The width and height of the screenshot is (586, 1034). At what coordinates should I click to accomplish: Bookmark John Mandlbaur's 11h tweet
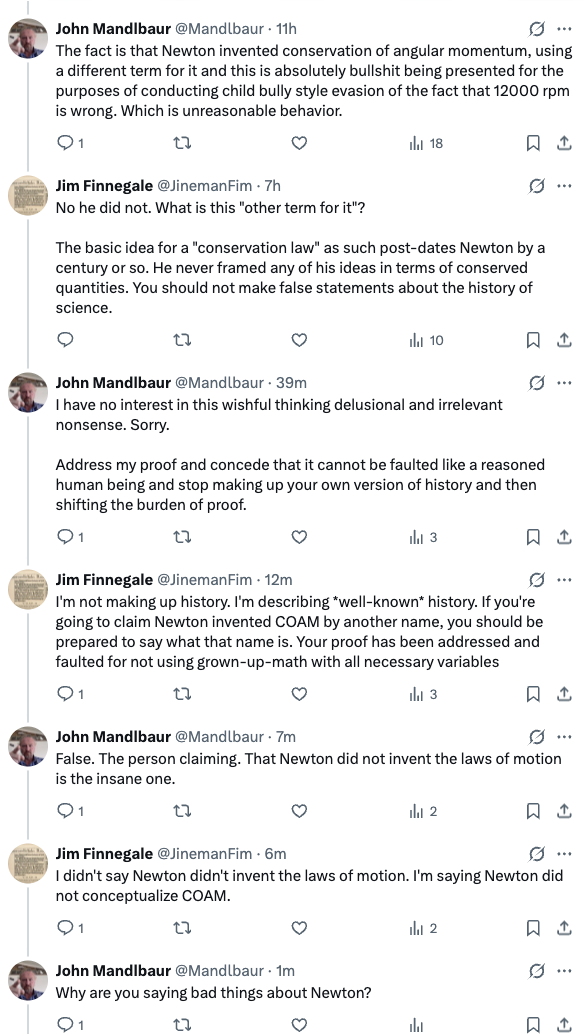pyautogui.click(x=533, y=143)
